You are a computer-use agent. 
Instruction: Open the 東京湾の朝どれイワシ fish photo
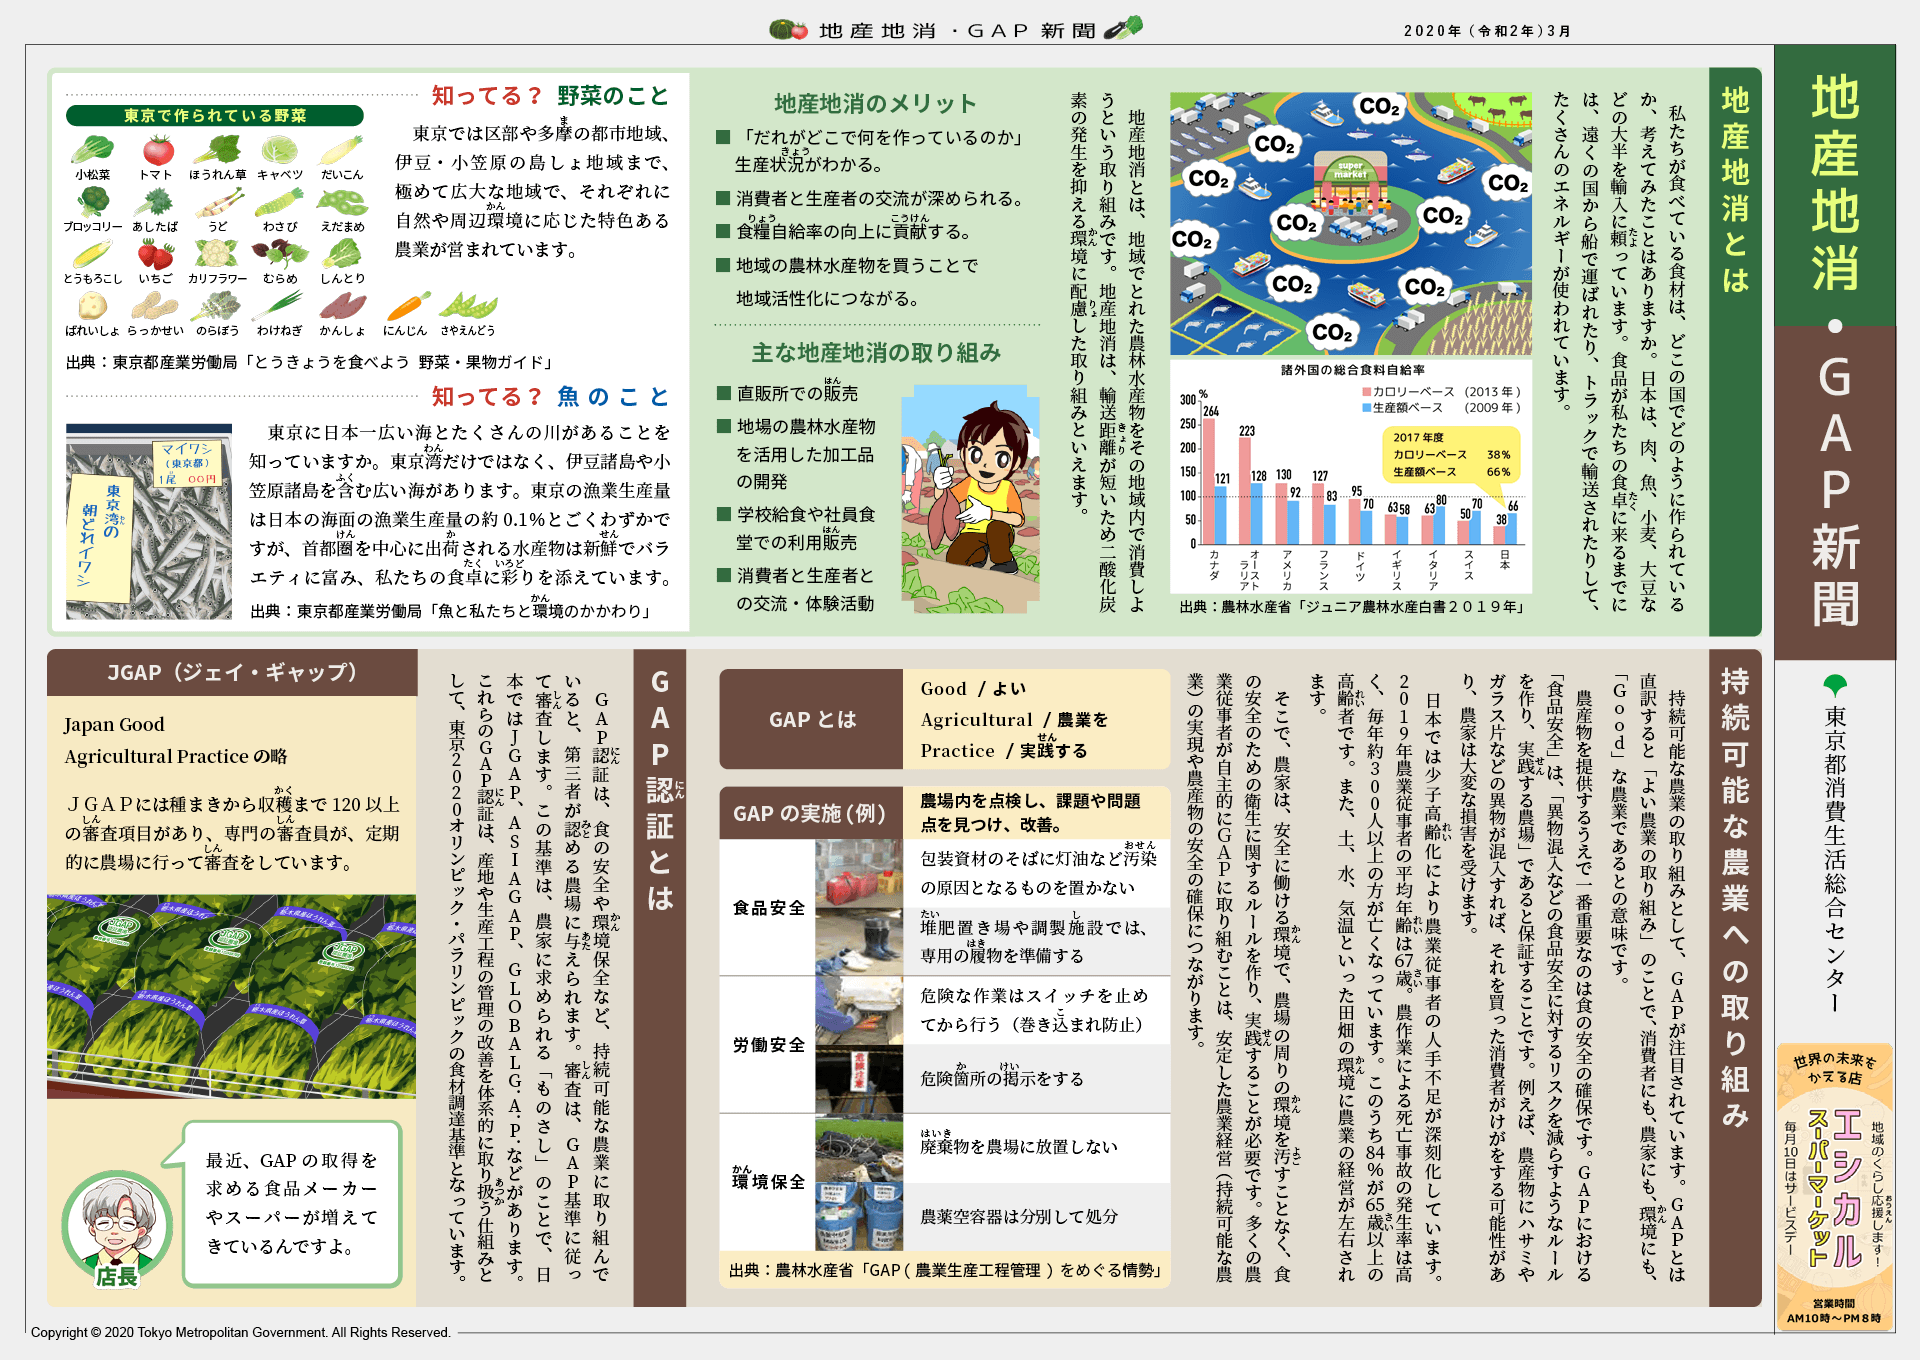click(x=149, y=522)
